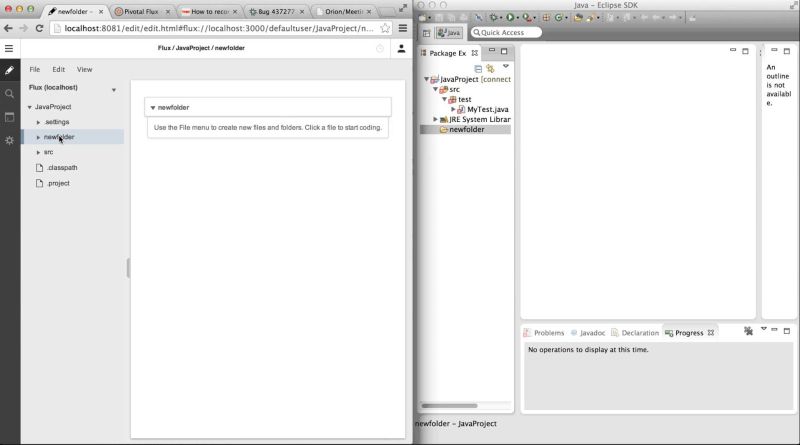
Task: Open the .project file in Orion
Action: (58, 183)
